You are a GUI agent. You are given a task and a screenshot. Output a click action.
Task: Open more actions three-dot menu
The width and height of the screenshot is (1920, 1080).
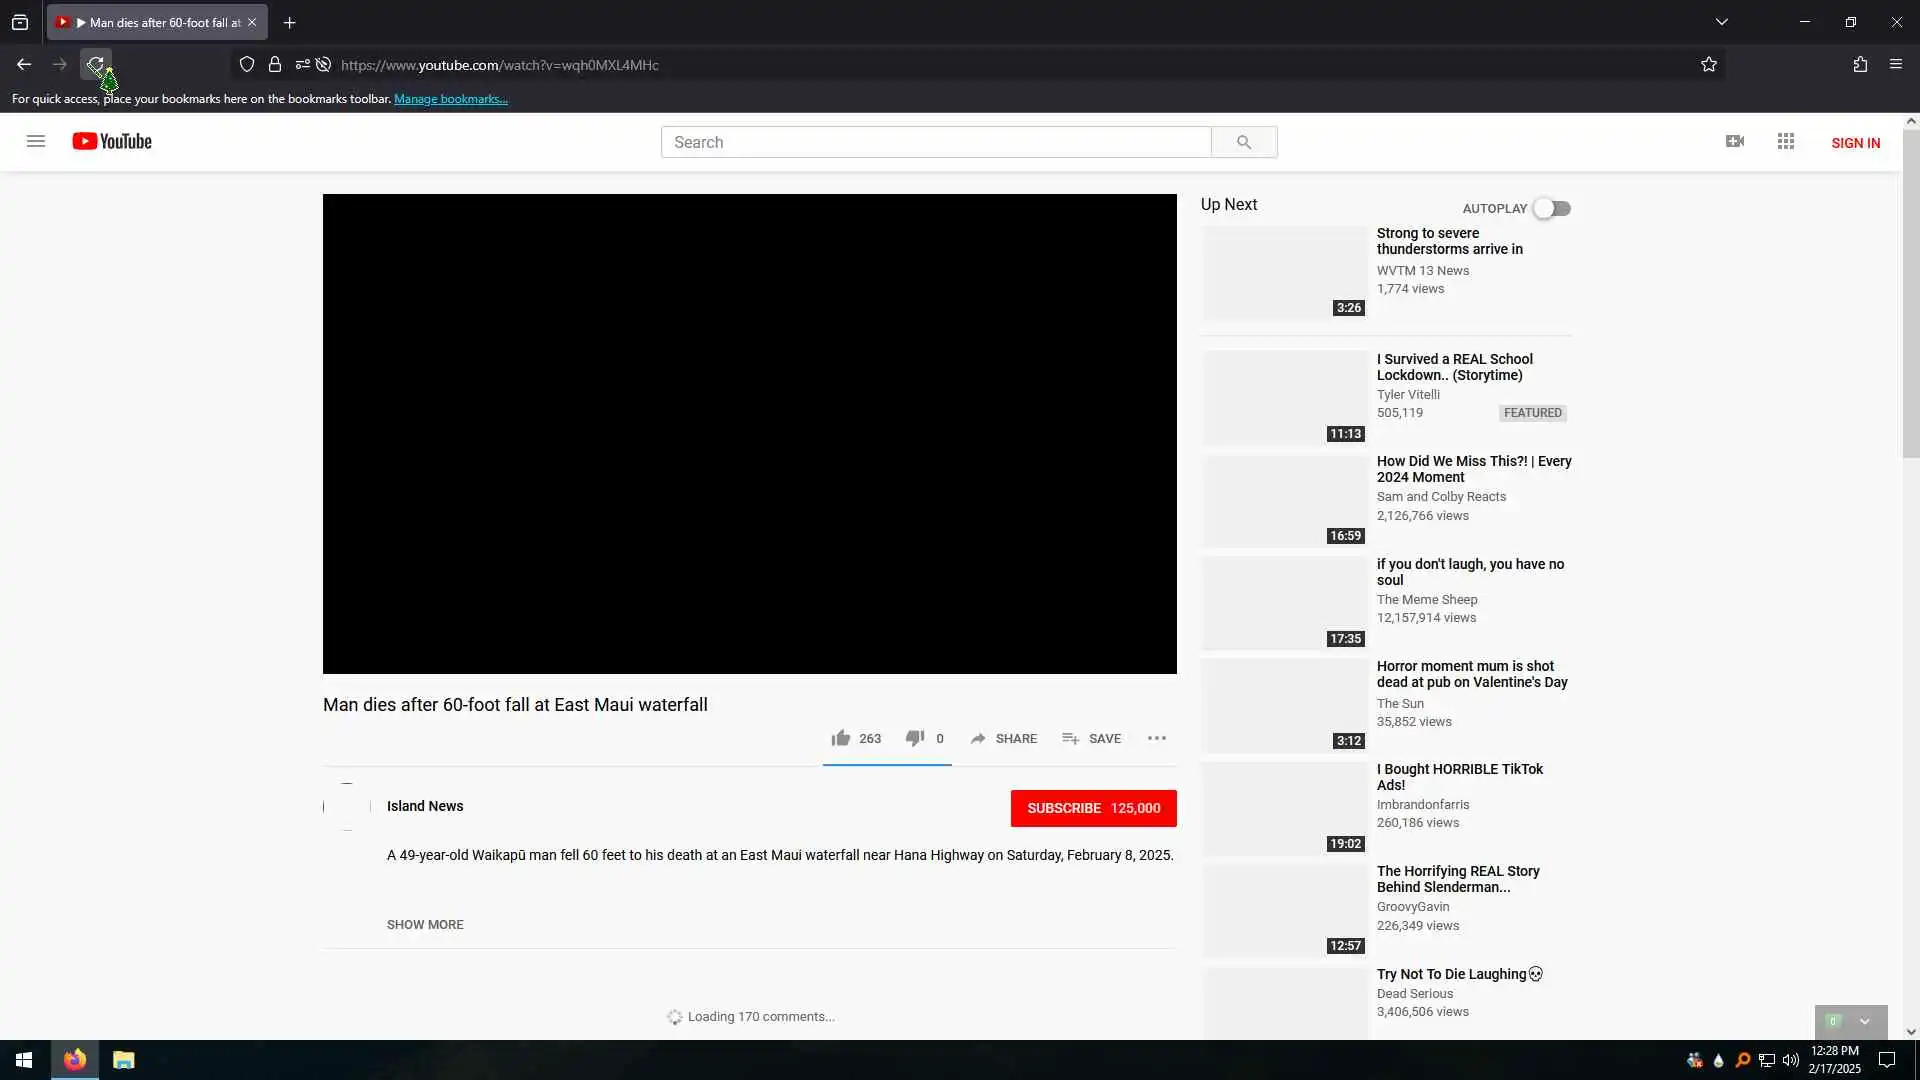[x=1157, y=738]
